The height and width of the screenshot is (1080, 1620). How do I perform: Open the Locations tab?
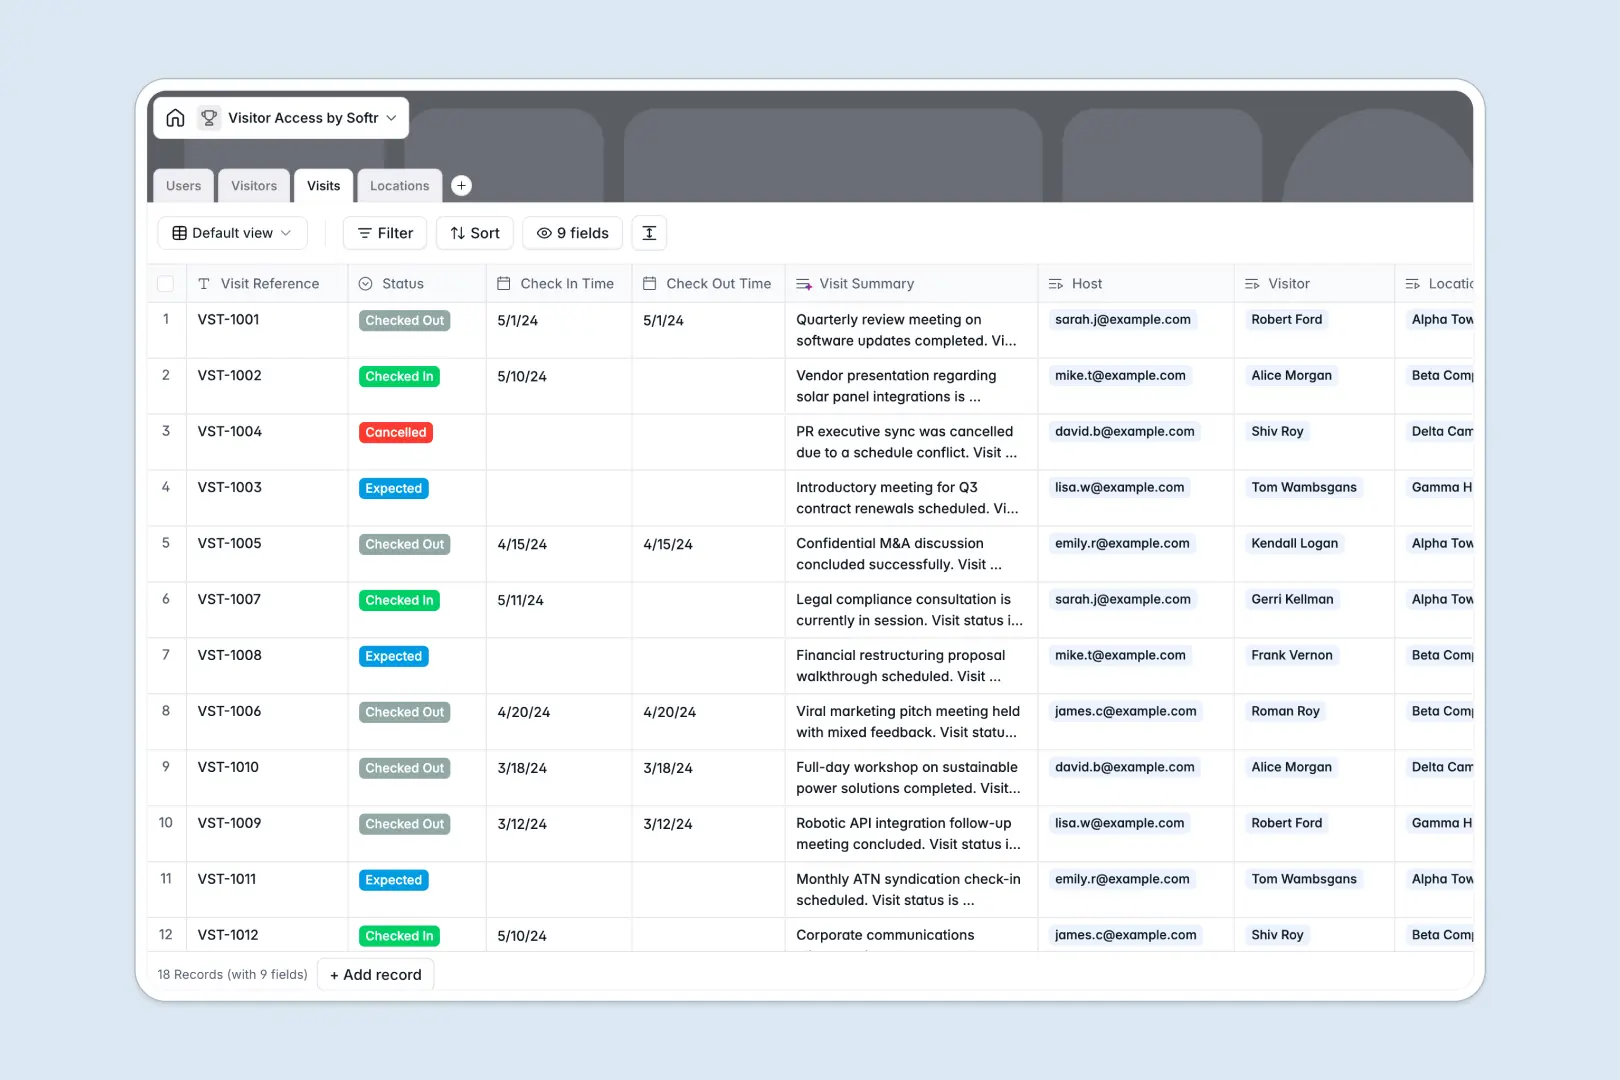point(399,185)
